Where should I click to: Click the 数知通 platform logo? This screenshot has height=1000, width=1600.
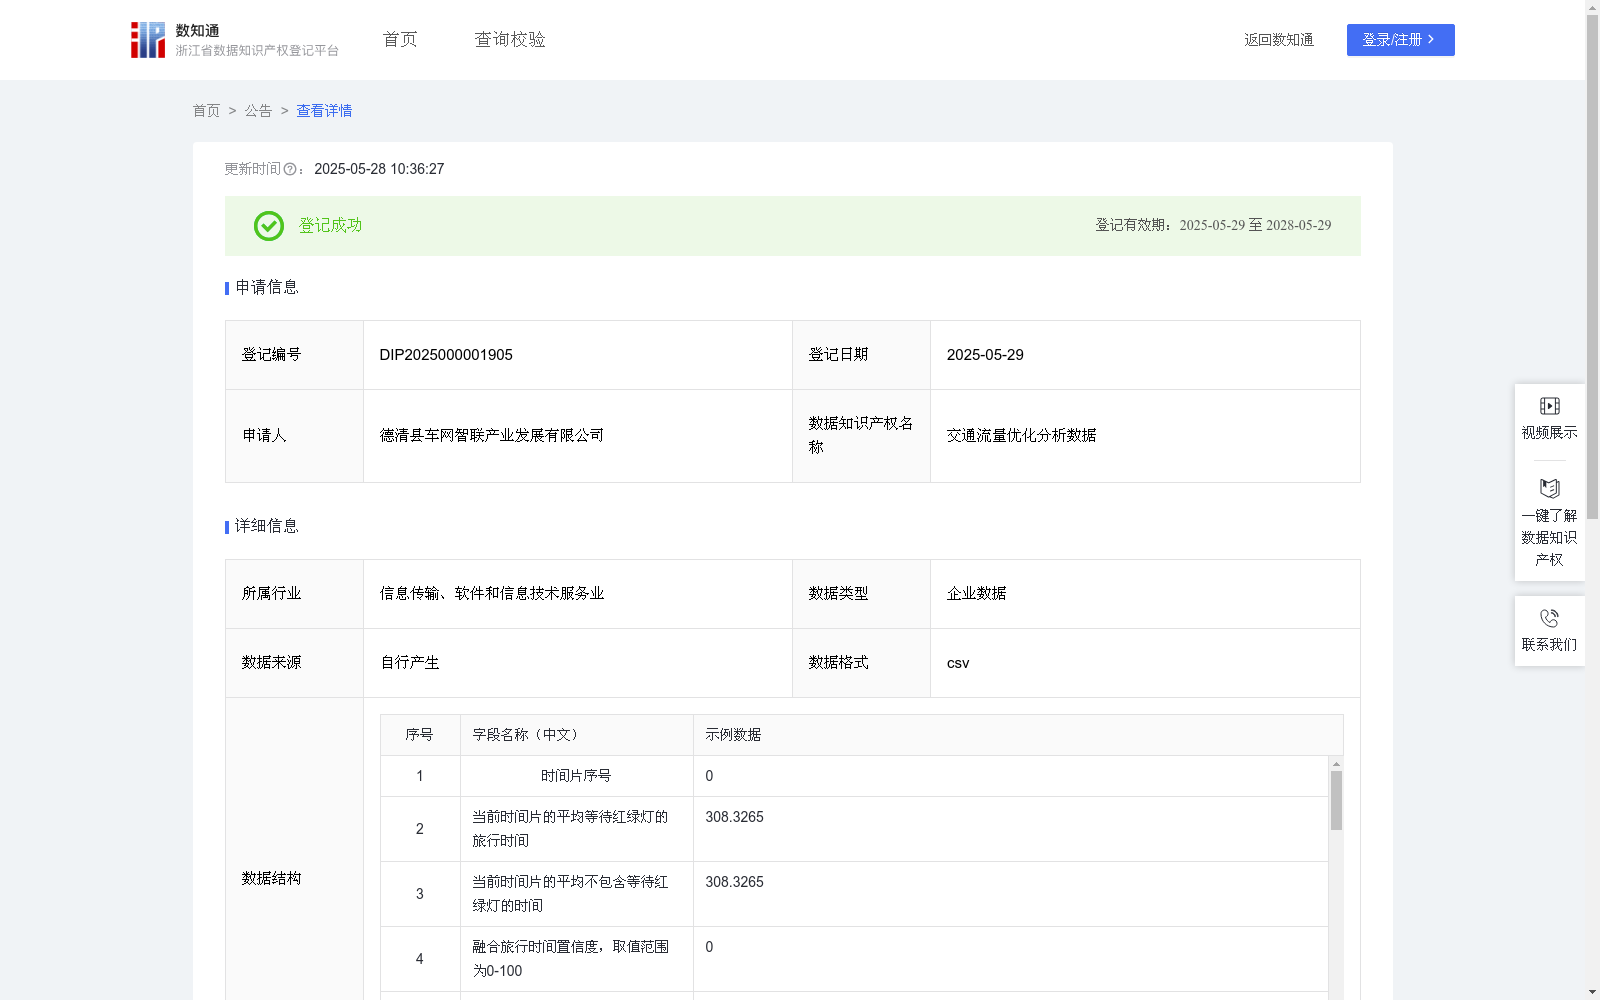235,40
